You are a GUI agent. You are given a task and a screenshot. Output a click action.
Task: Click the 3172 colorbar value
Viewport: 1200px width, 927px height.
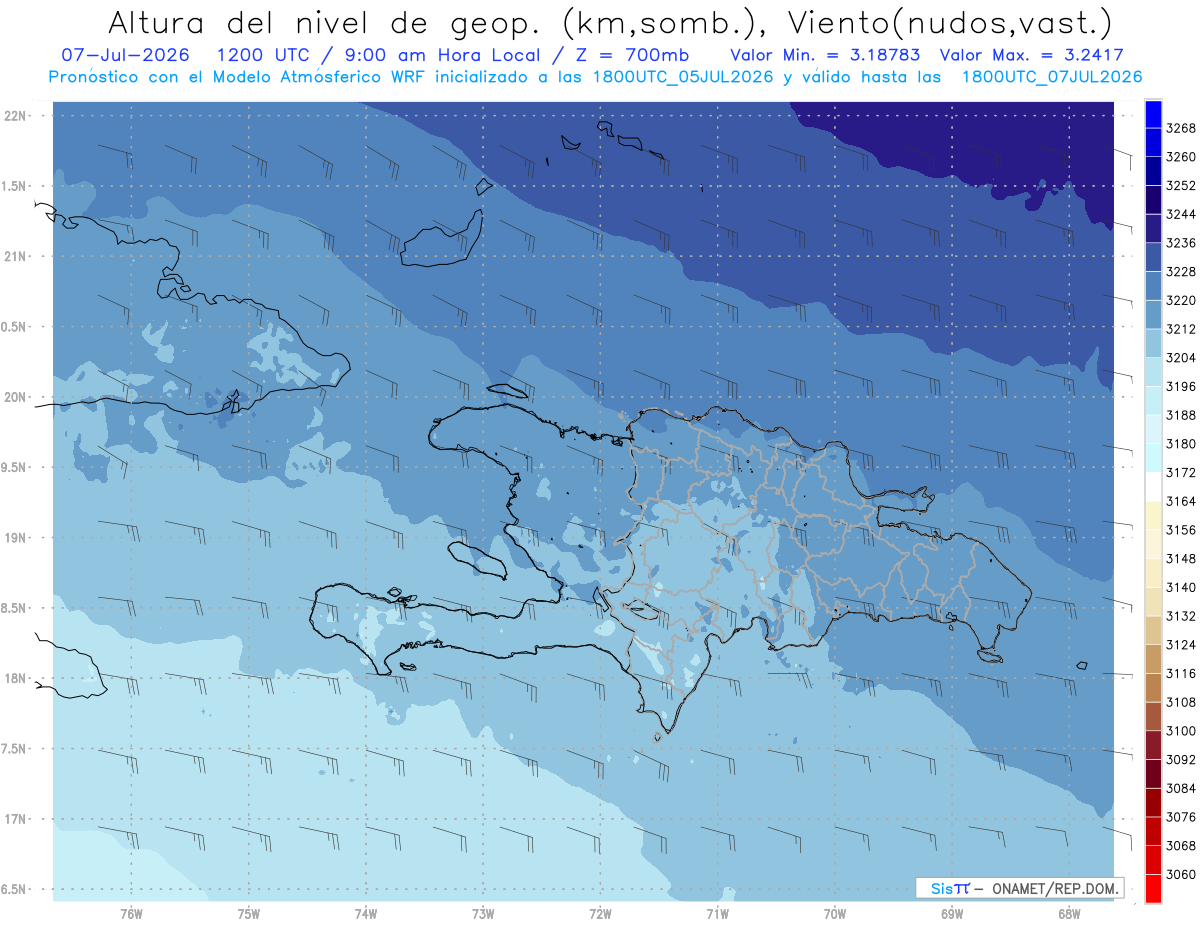click(1180, 473)
